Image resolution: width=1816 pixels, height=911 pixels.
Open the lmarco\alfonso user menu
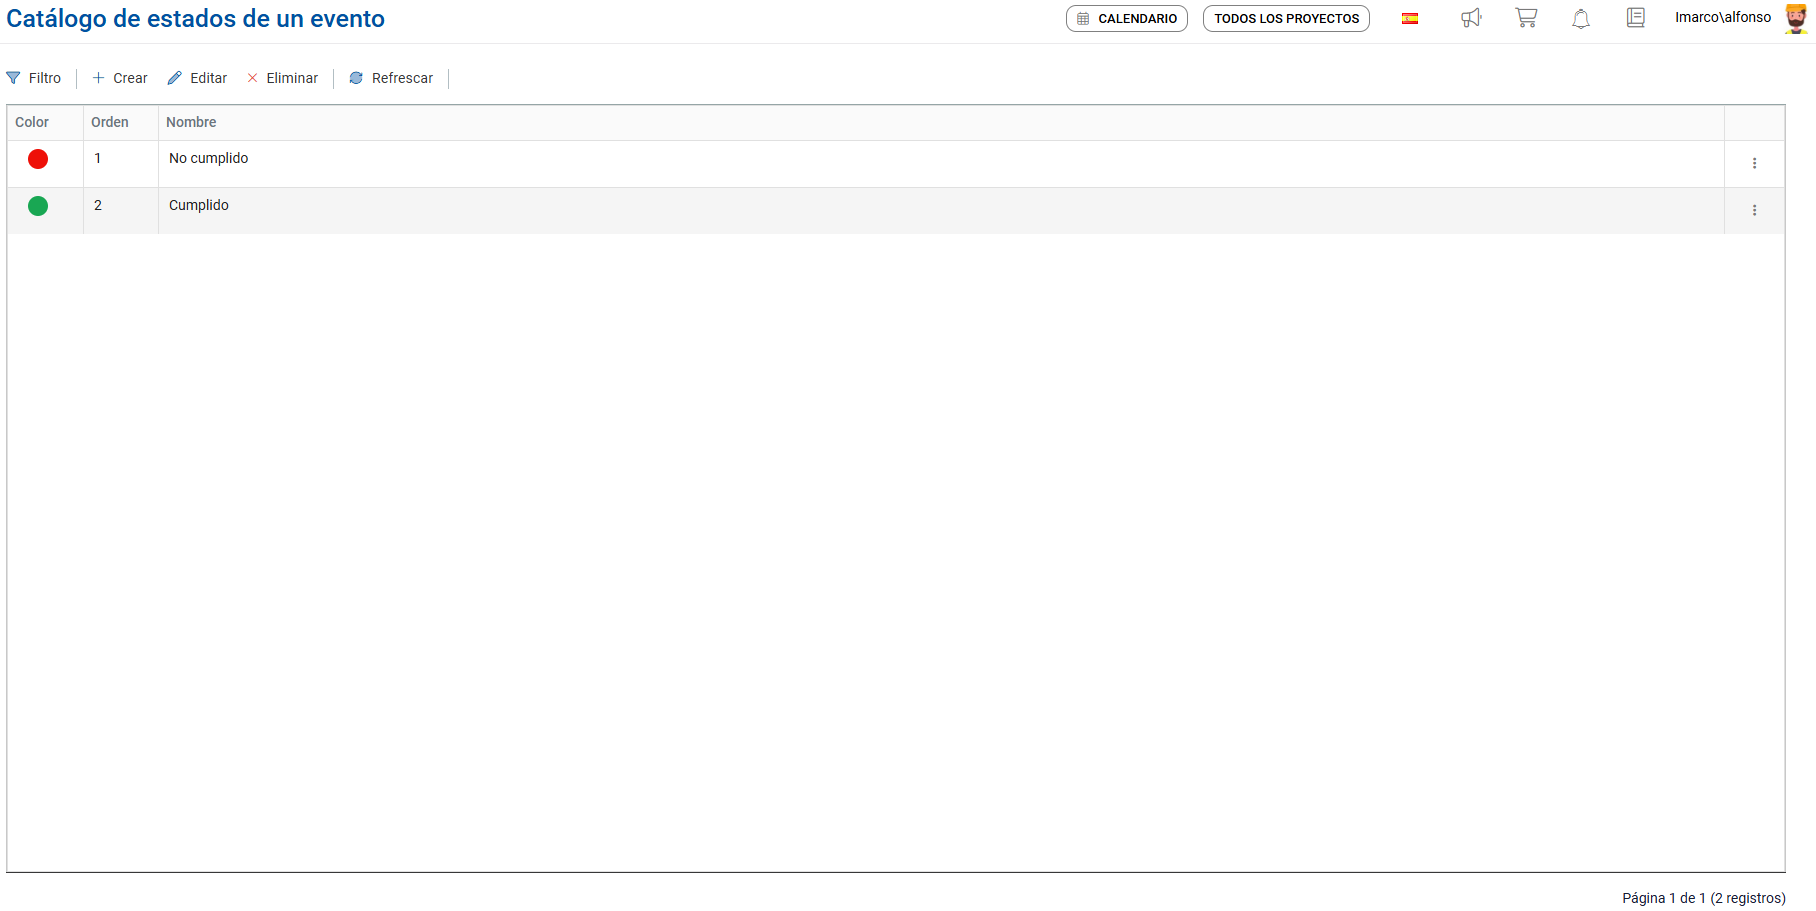[1723, 18]
